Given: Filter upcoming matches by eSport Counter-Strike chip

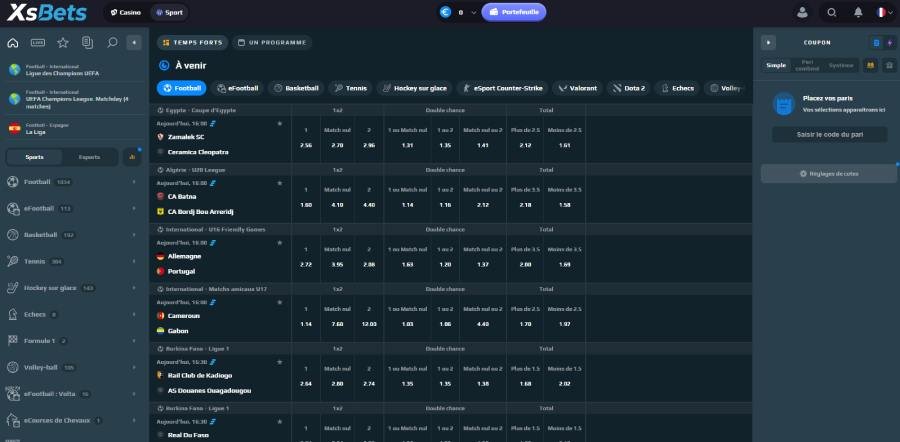Looking at the screenshot, I should 502,88.
